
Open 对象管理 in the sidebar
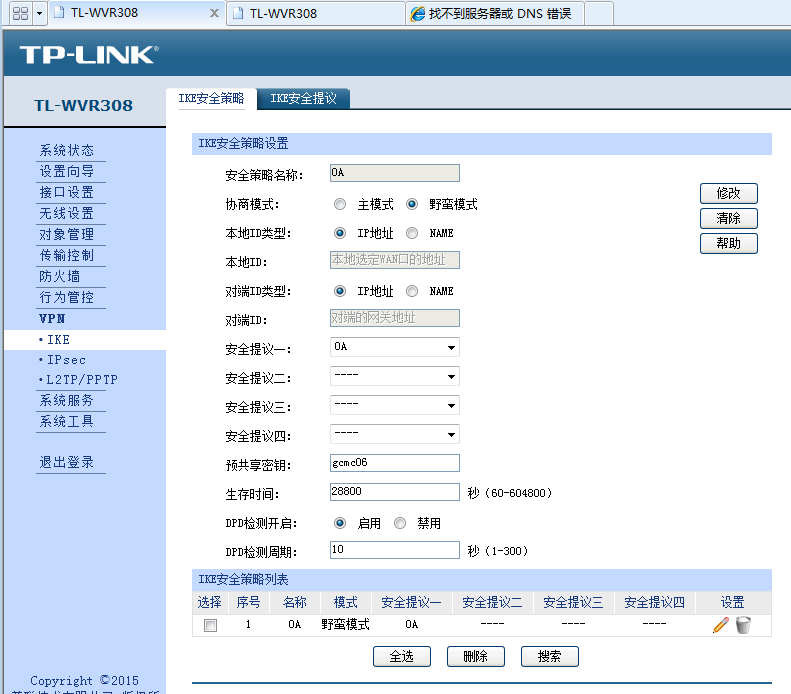(x=67, y=235)
